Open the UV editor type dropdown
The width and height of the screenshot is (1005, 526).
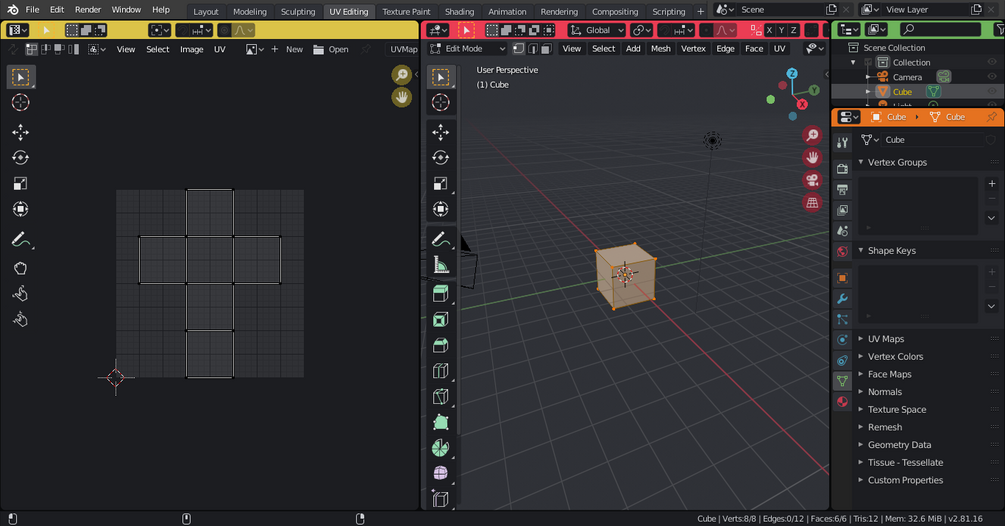tap(17, 30)
